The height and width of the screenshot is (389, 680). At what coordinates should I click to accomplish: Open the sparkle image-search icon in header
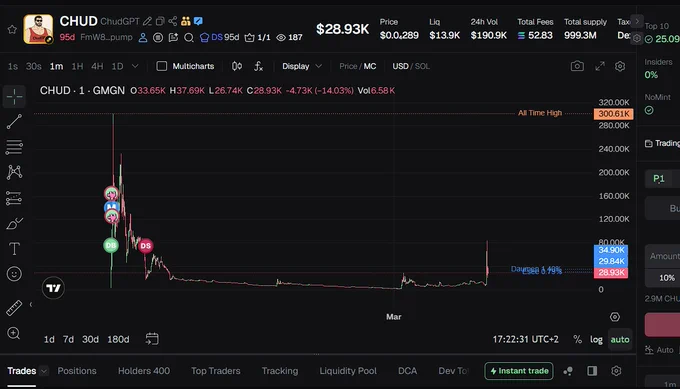pos(173,38)
